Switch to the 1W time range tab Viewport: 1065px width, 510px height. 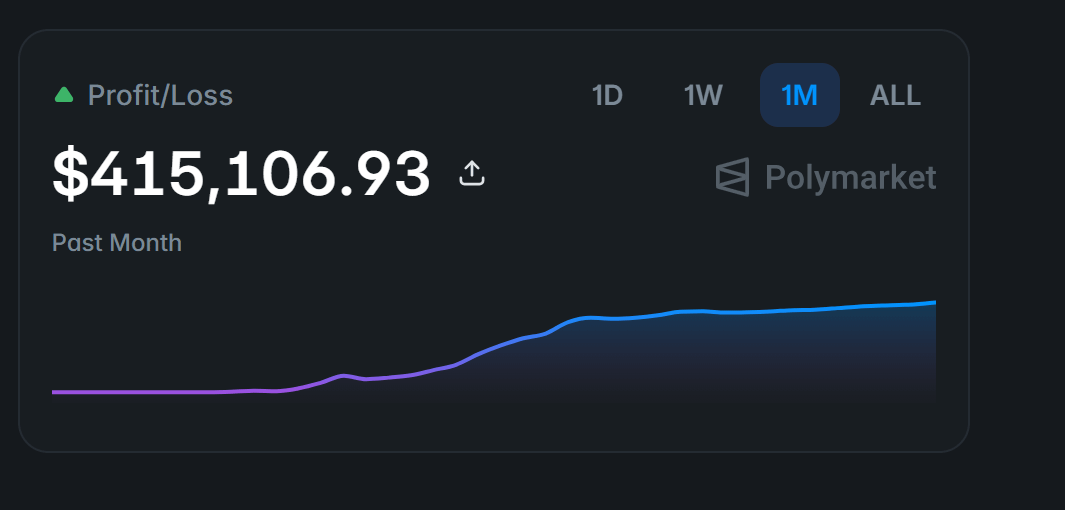pyautogui.click(x=703, y=96)
